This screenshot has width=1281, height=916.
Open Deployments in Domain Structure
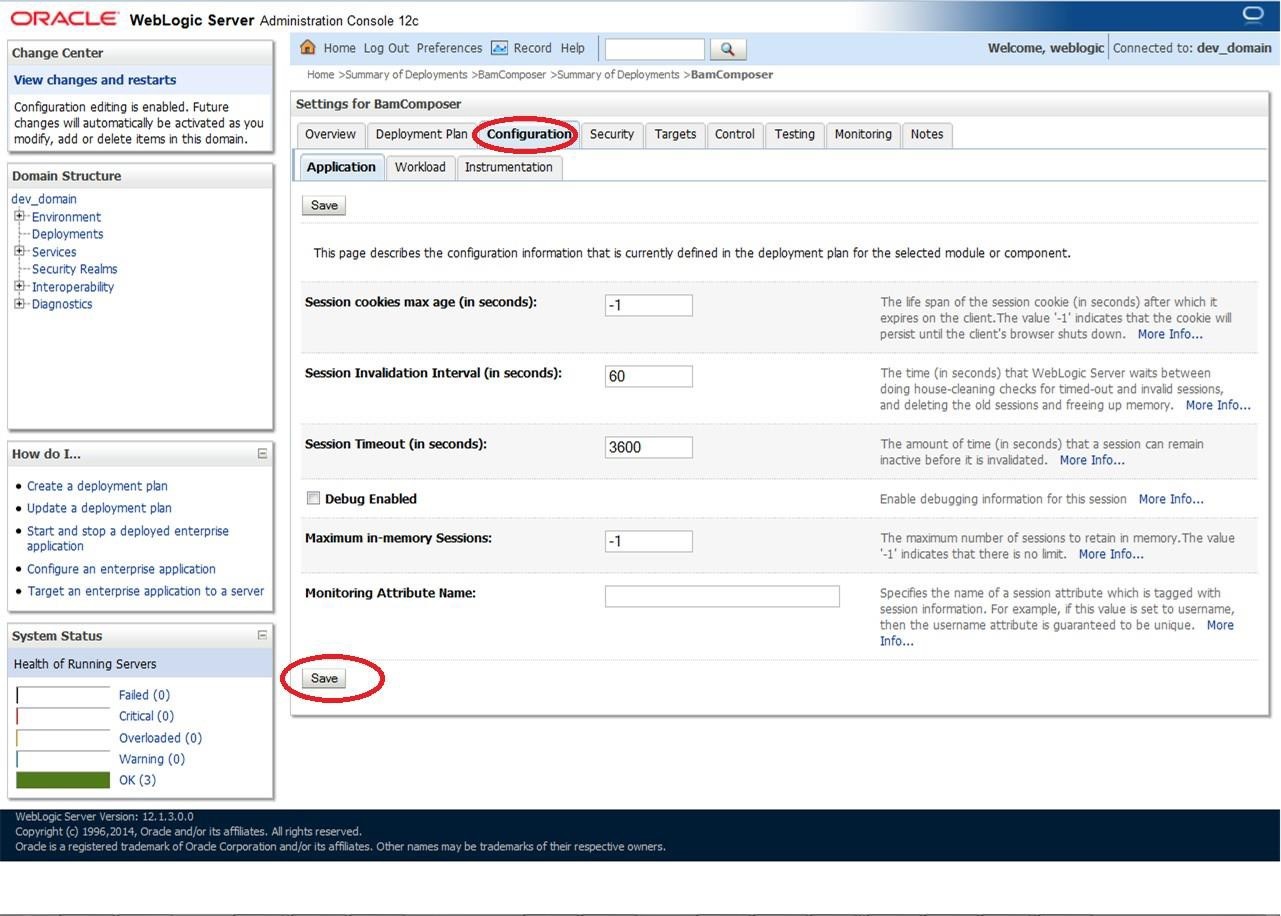pyautogui.click(x=67, y=234)
